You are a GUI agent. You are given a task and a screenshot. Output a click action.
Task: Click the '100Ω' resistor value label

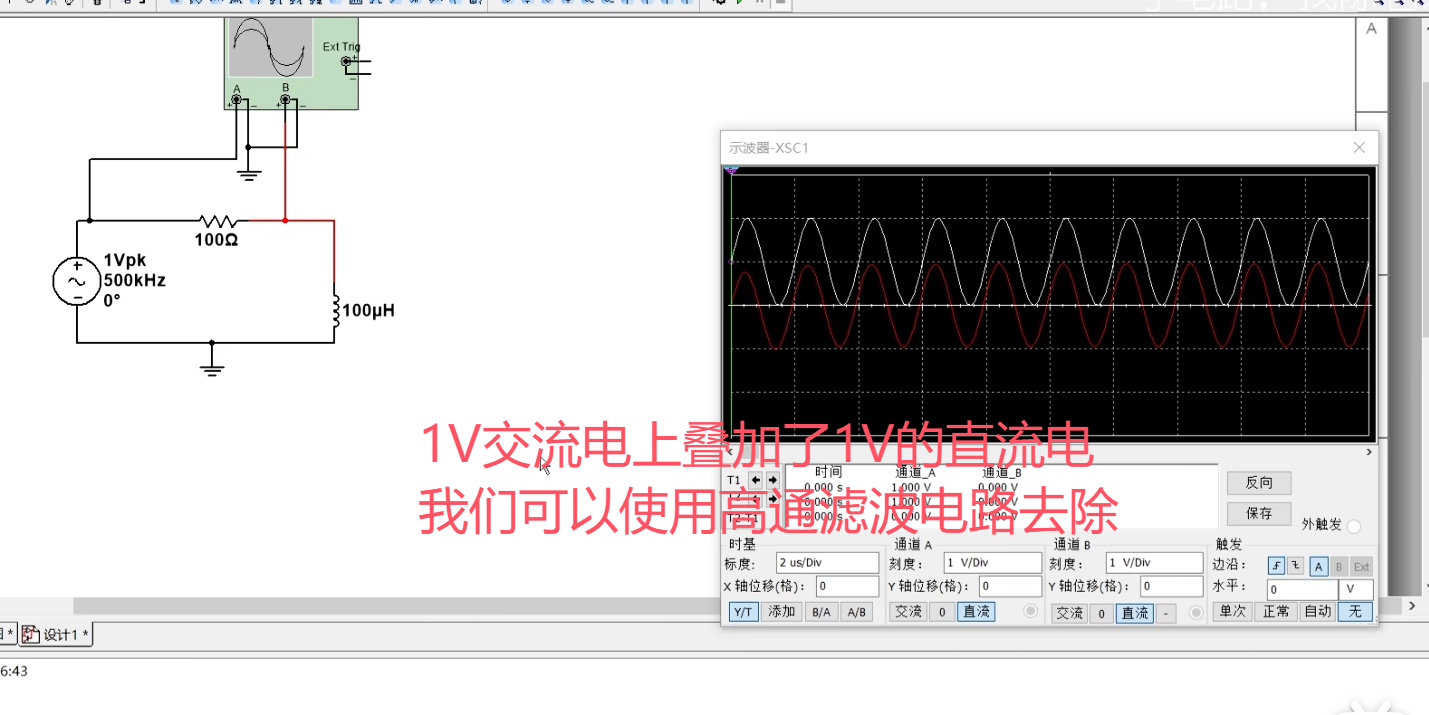tap(216, 240)
